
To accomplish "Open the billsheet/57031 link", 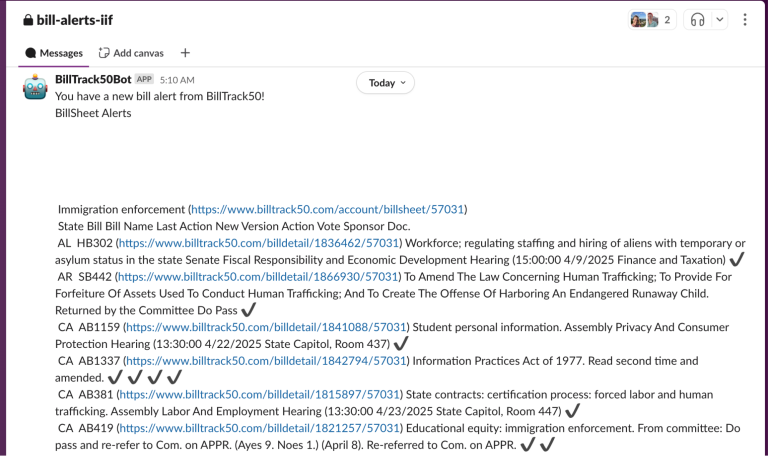I will 327,210.
